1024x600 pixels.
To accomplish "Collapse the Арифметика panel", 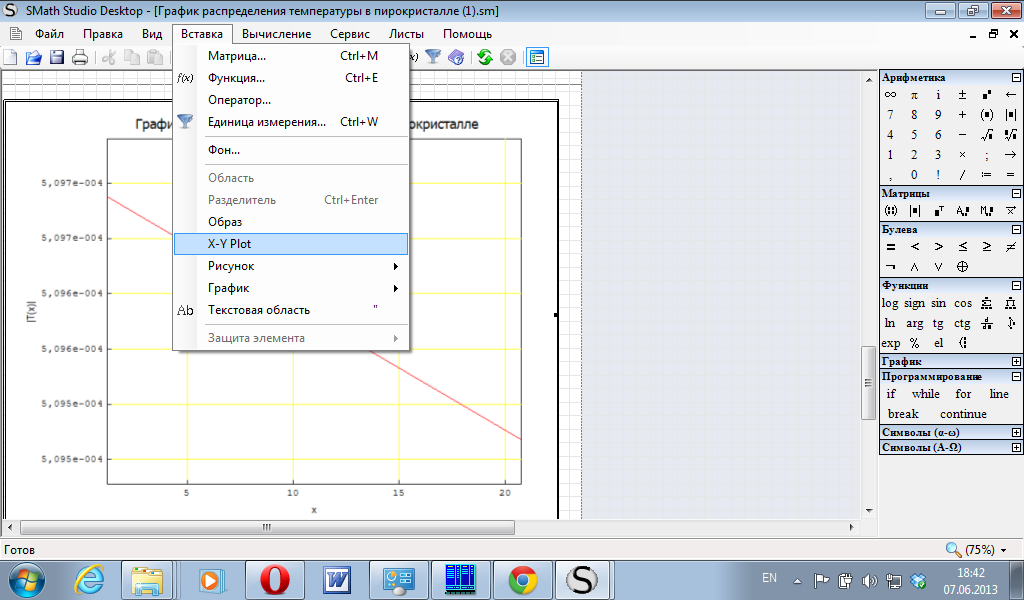I will pyautogui.click(x=1016, y=78).
